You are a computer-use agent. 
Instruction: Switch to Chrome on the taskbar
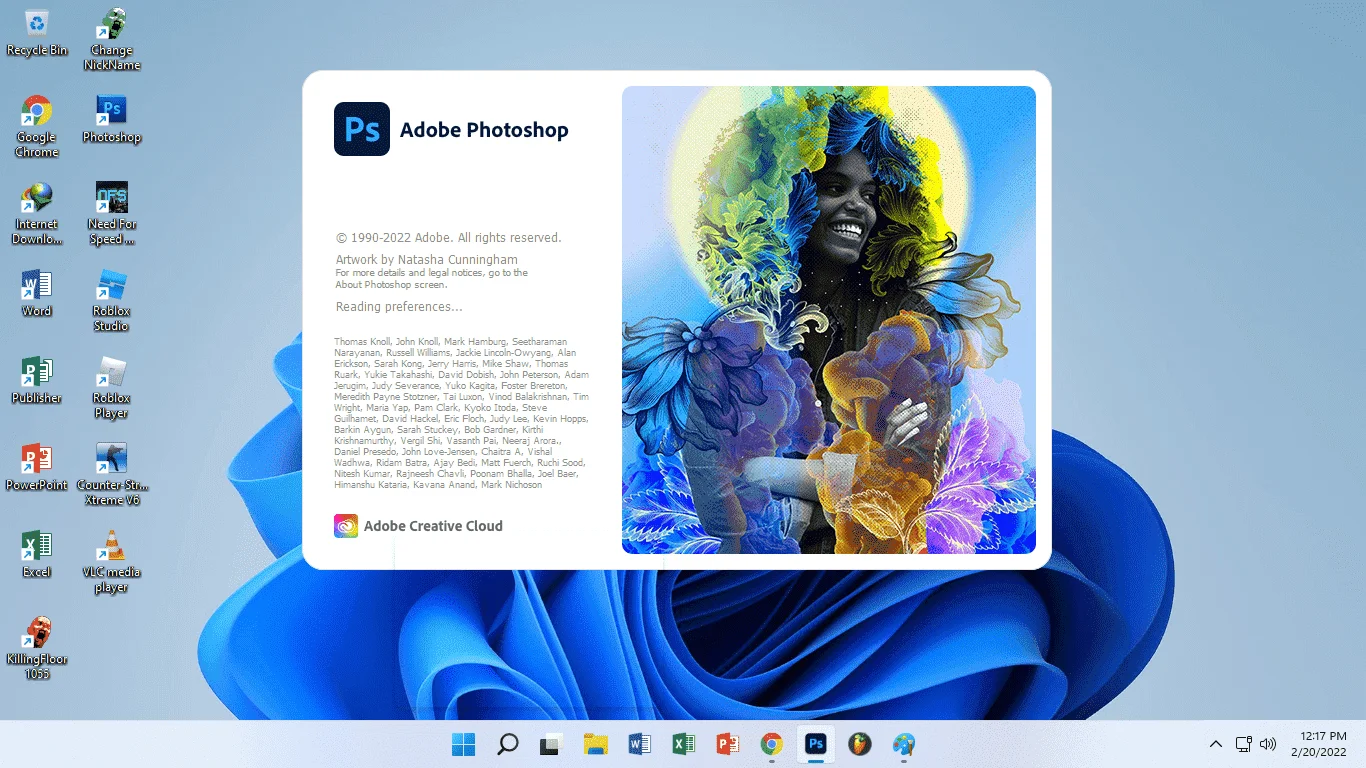771,744
